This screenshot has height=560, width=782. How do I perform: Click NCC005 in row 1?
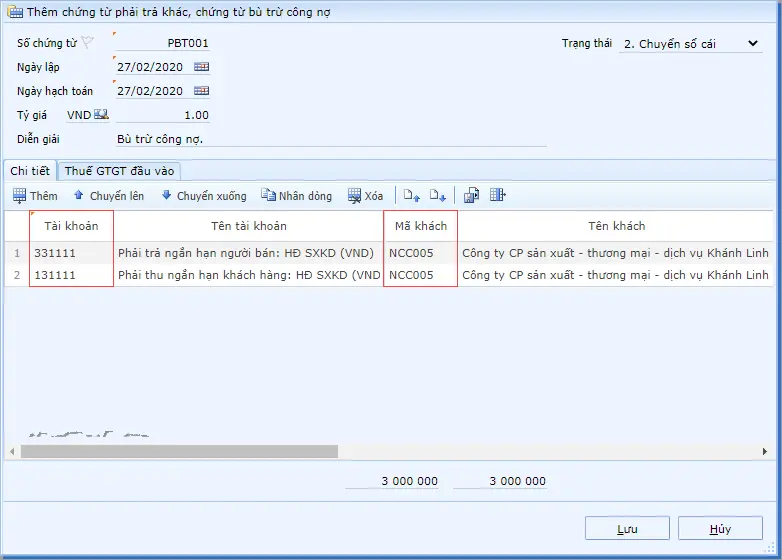click(x=421, y=253)
